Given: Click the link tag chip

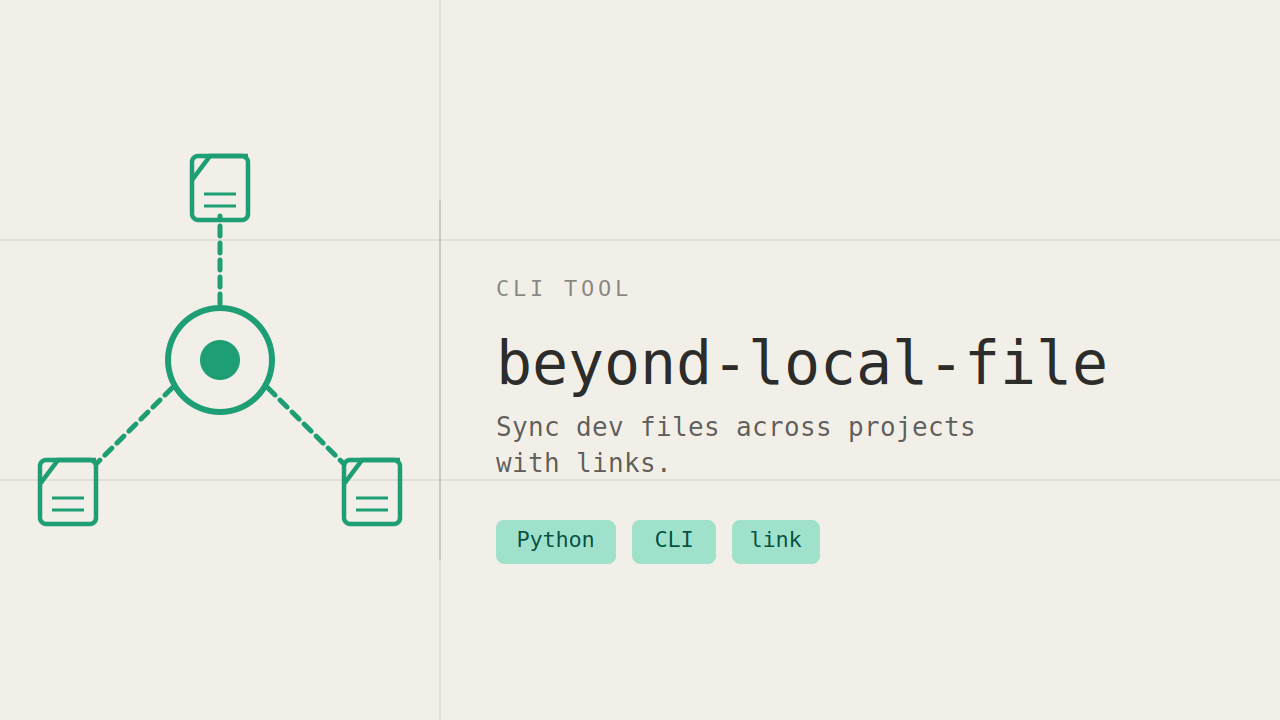Looking at the screenshot, I should 775,541.
